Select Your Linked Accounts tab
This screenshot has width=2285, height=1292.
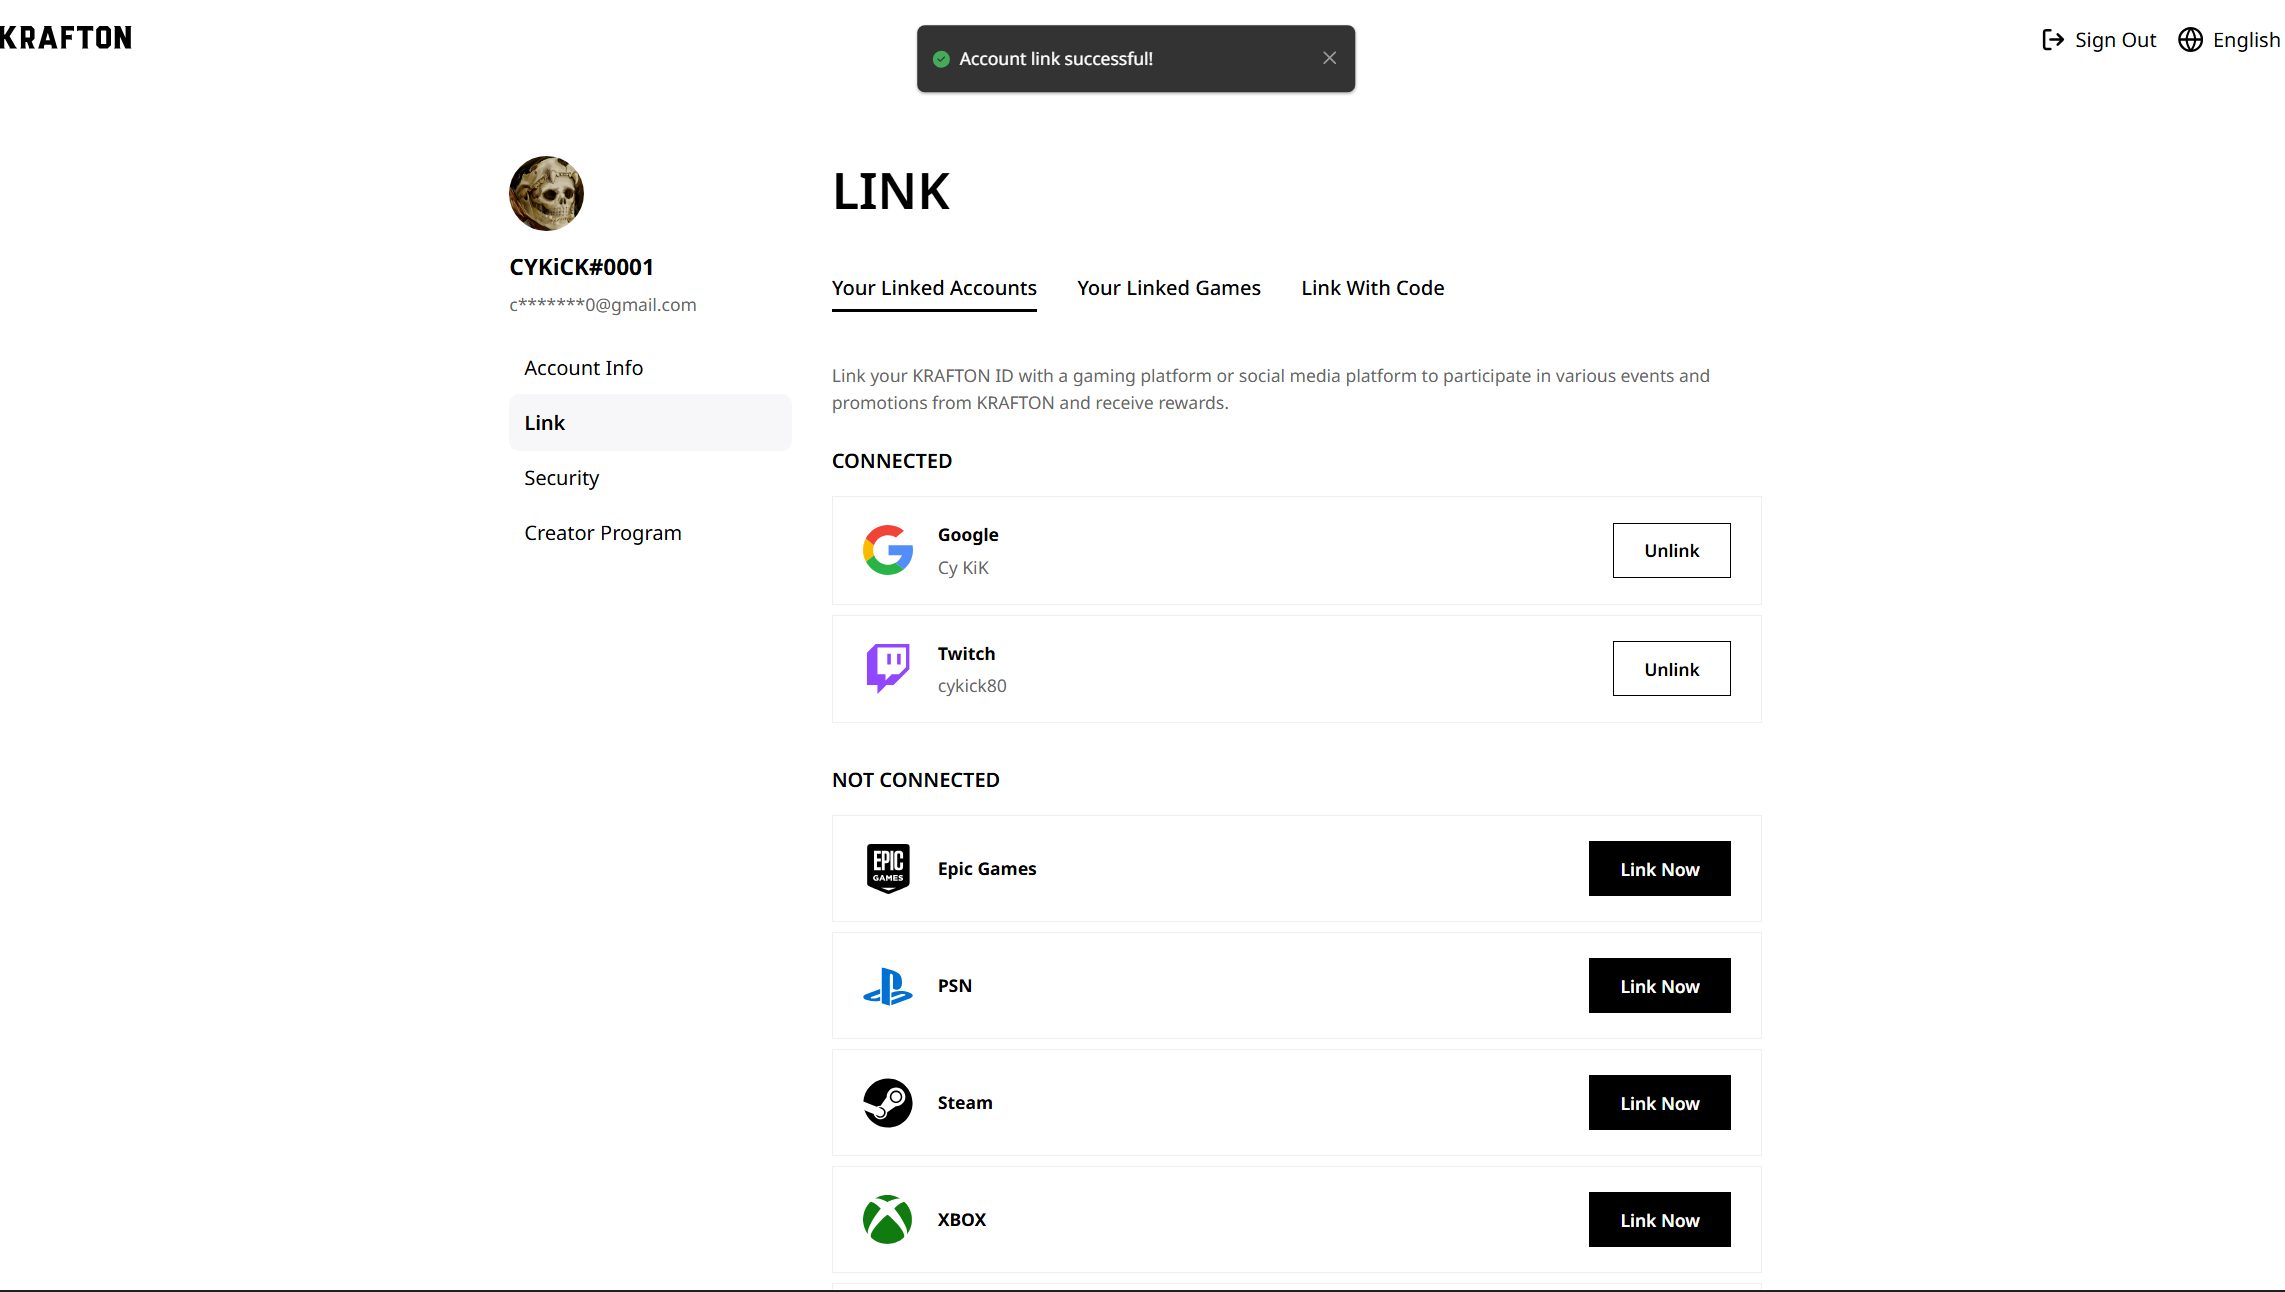pos(934,288)
